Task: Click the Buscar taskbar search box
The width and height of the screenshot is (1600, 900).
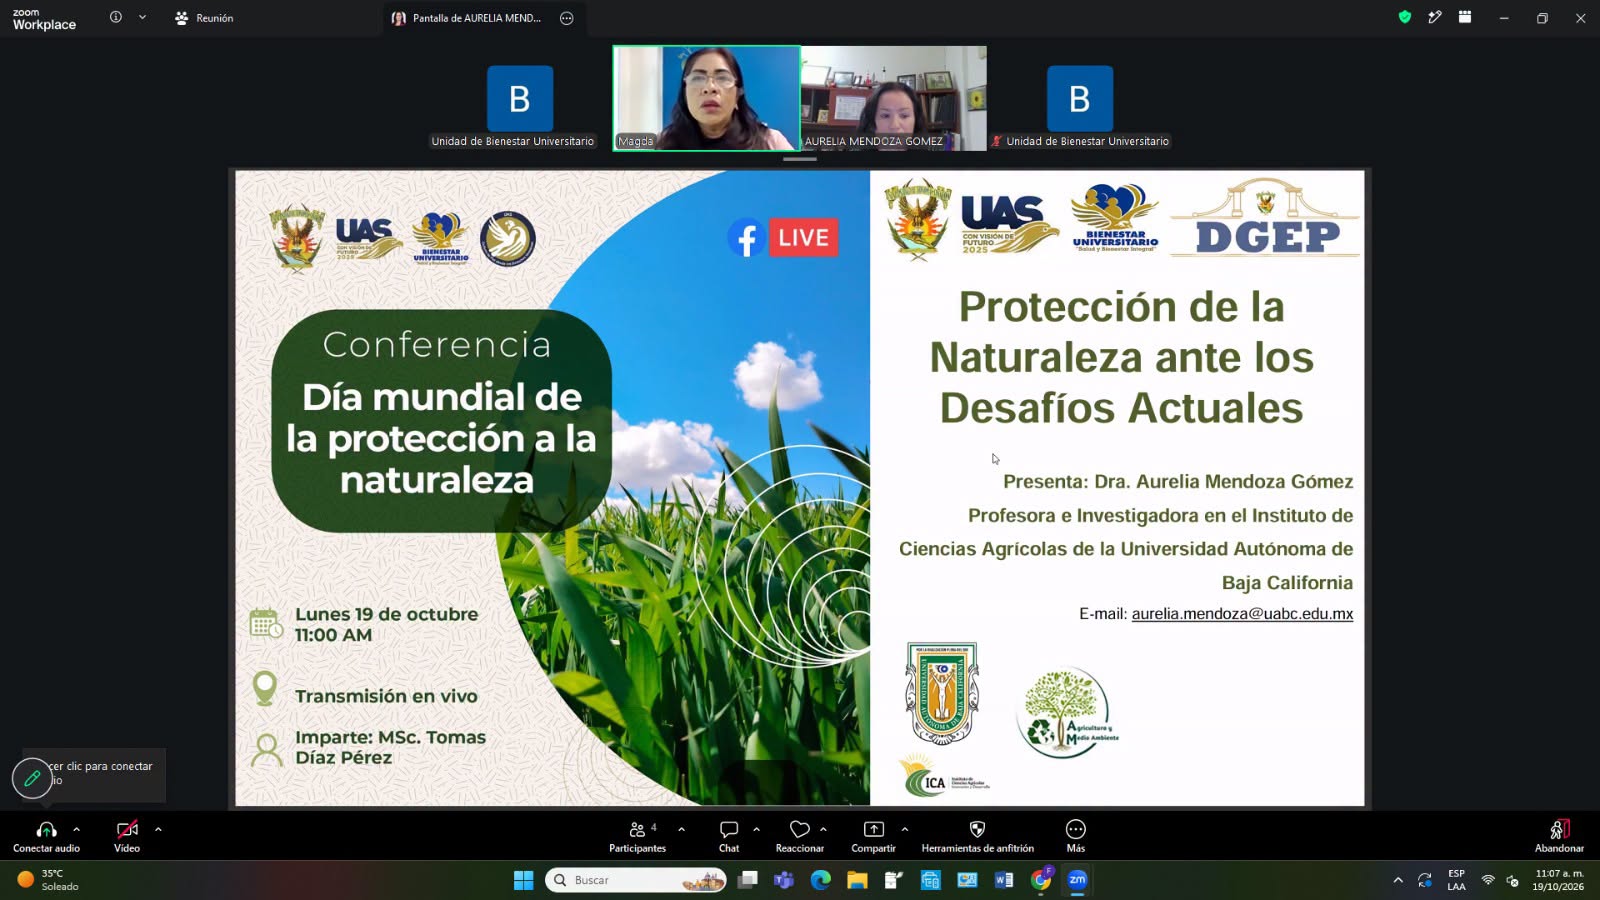Action: pyautogui.click(x=636, y=880)
